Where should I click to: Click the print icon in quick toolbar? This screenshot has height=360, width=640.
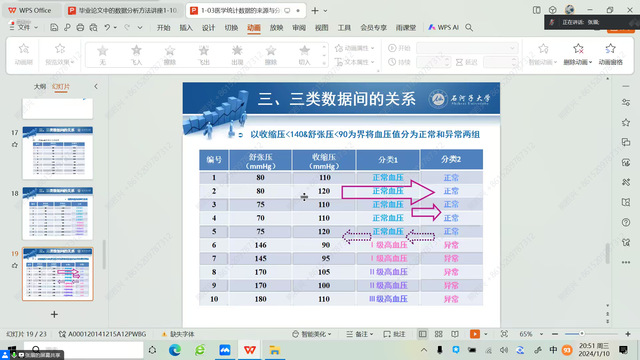tap(80, 27)
